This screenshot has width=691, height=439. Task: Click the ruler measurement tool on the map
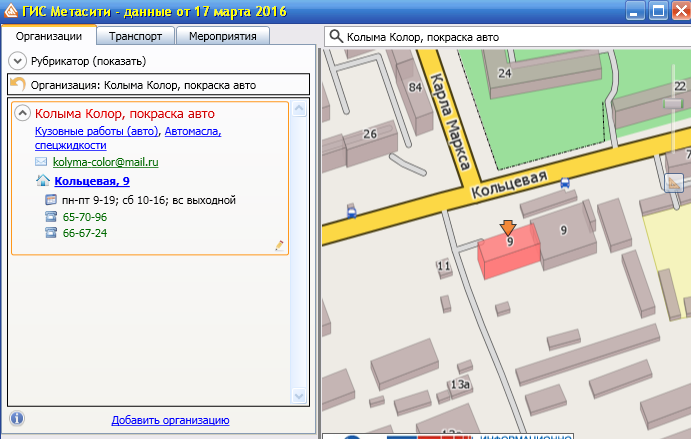point(673,183)
